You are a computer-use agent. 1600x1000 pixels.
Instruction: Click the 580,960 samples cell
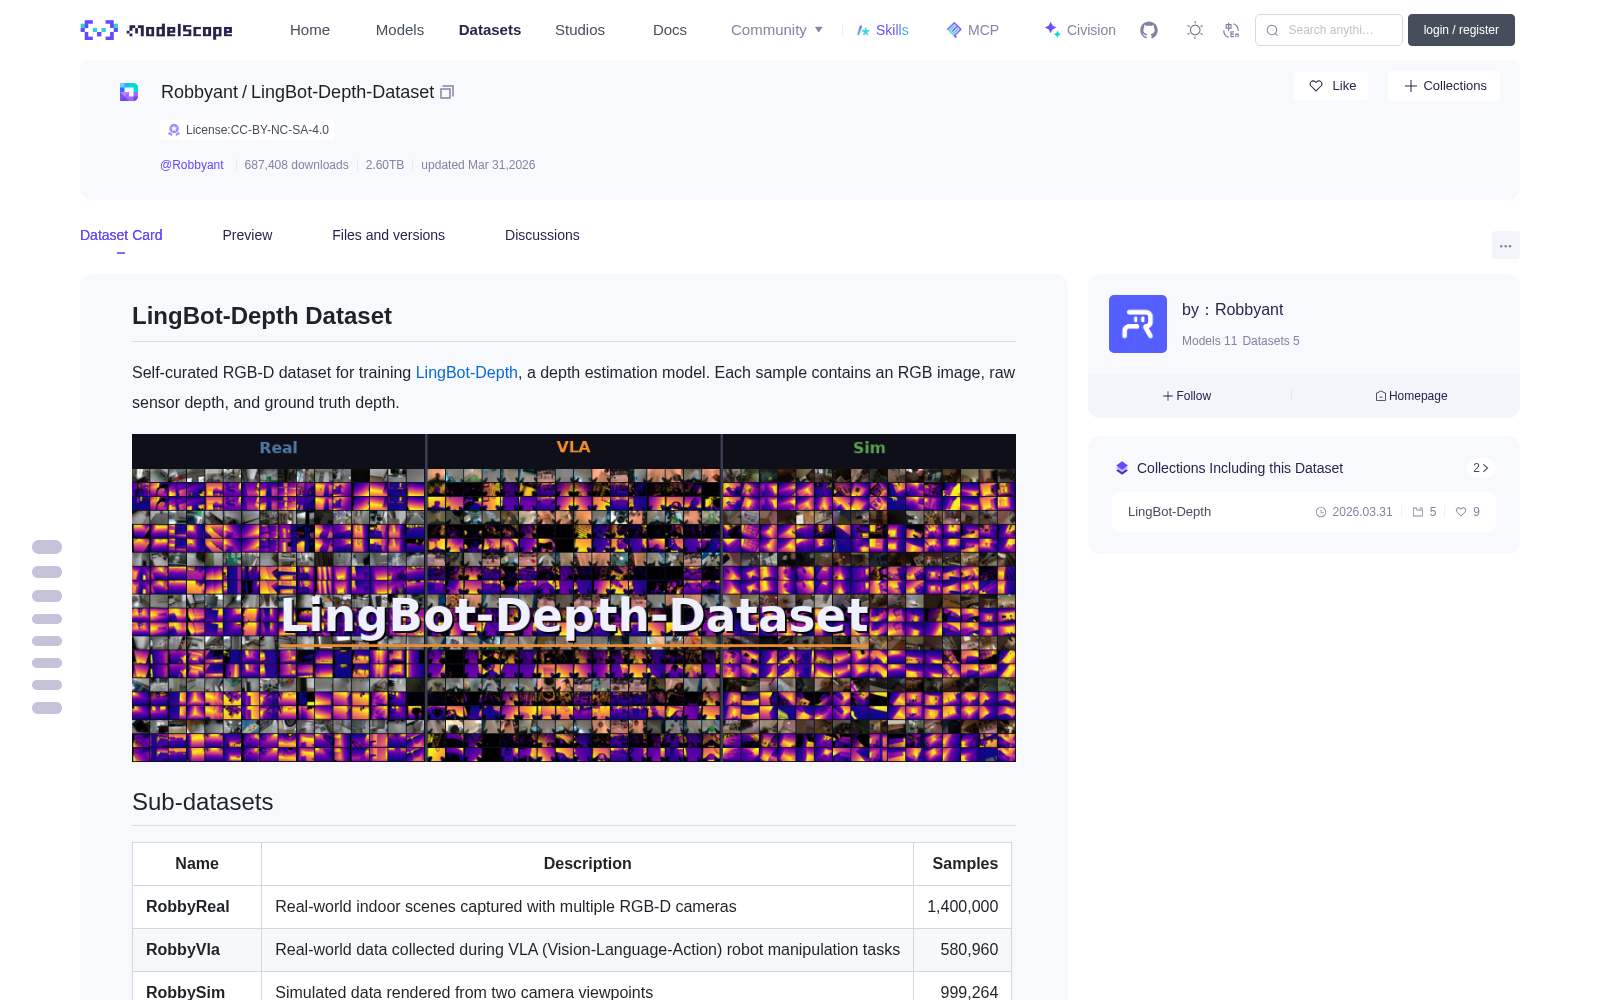pos(962,950)
